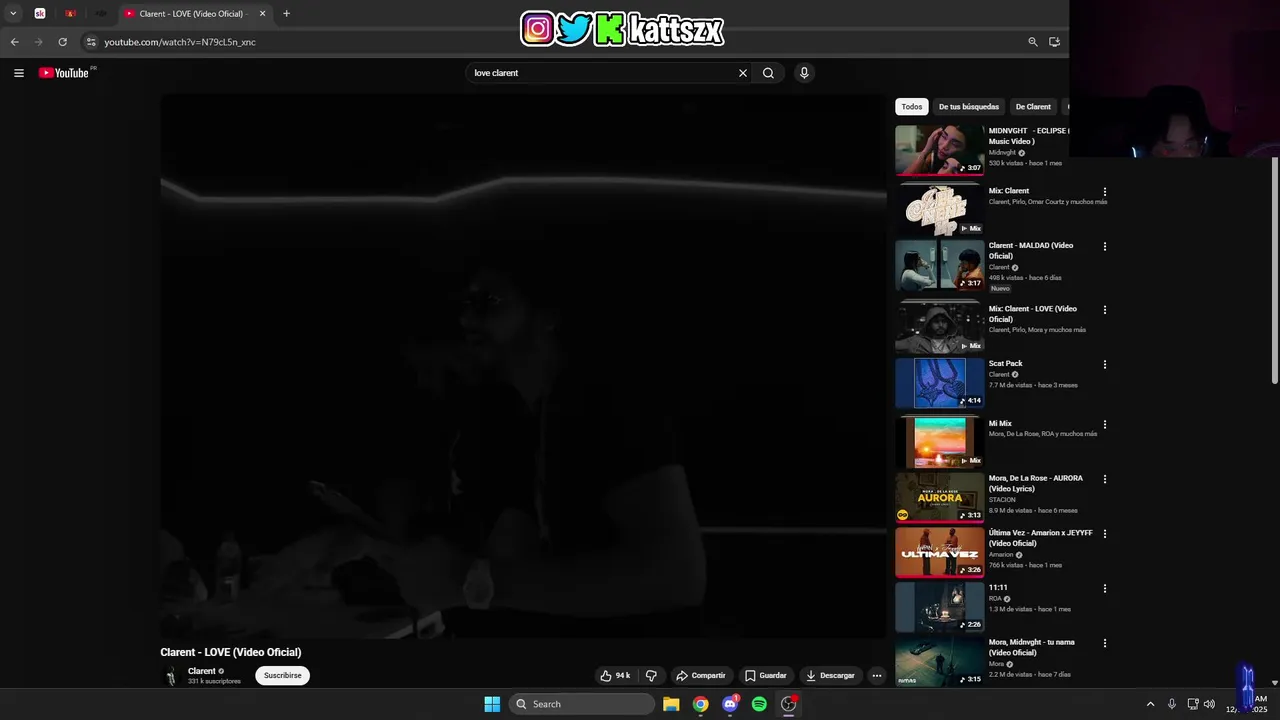Open Spotify from the taskbar
The height and width of the screenshot is (720, 1280).
pyautogui.click(x=759, y=704)
